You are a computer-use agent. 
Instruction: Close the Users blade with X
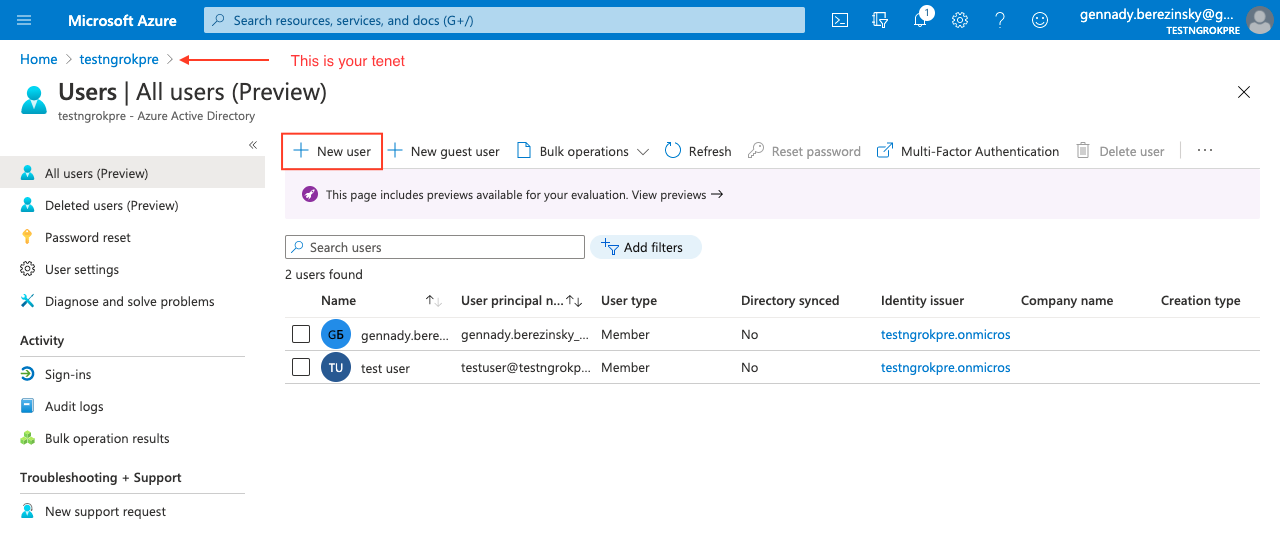click(x=1244, y=92)
